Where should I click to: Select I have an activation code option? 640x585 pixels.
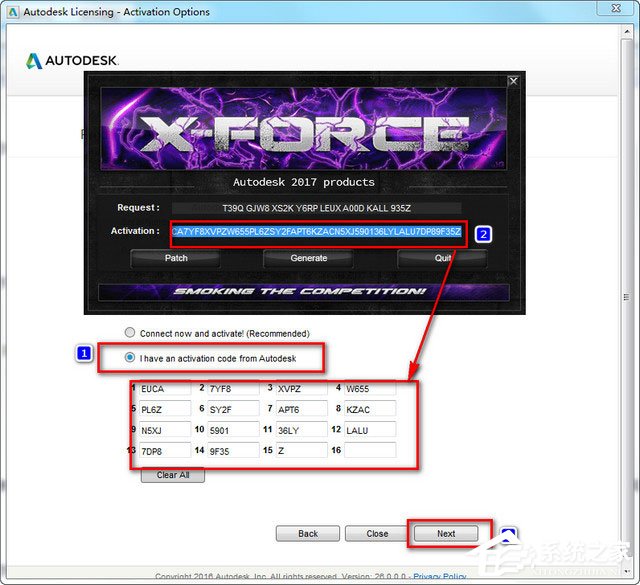click(130, 358)
